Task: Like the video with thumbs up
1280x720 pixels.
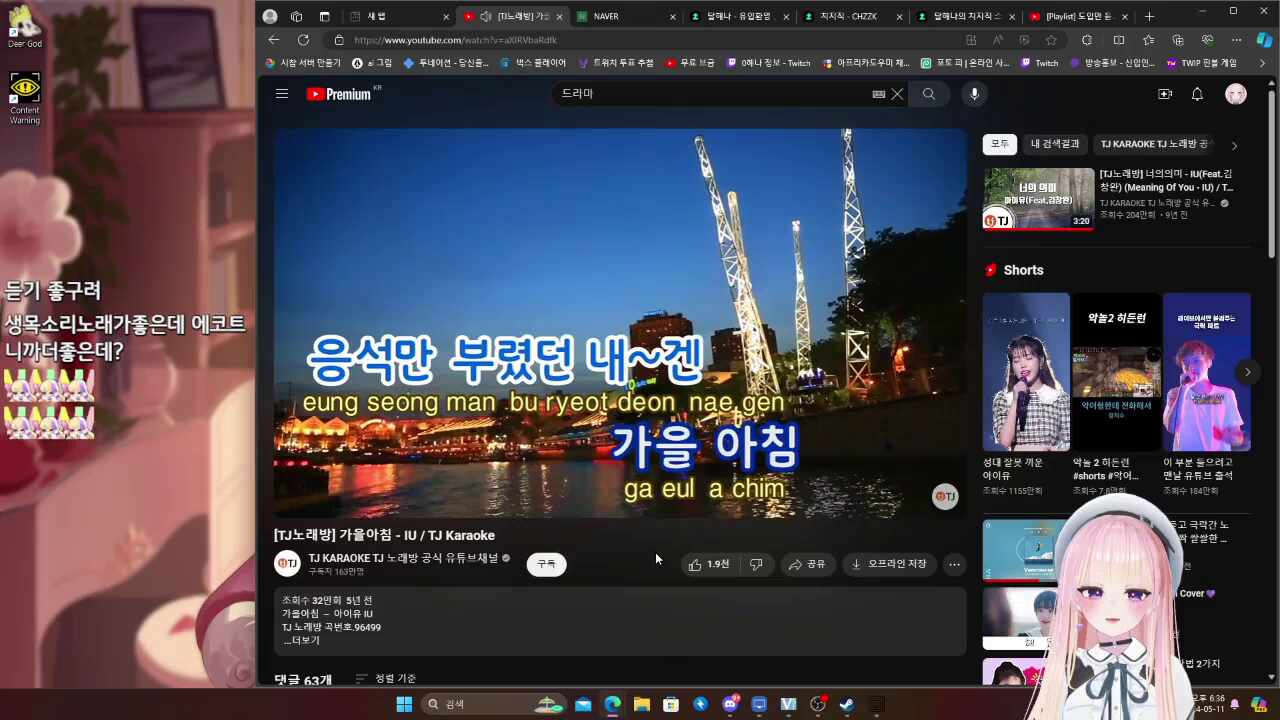Action: pos(708,564)
